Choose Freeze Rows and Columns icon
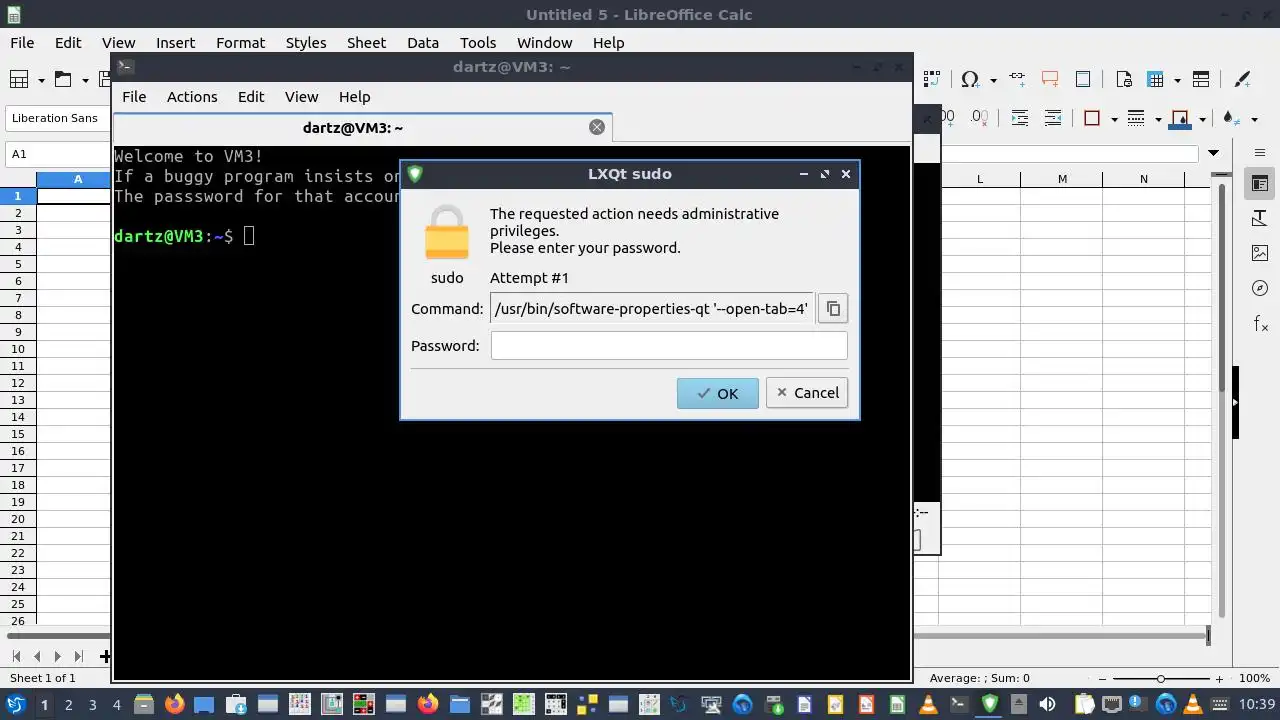 (1156, 80)
